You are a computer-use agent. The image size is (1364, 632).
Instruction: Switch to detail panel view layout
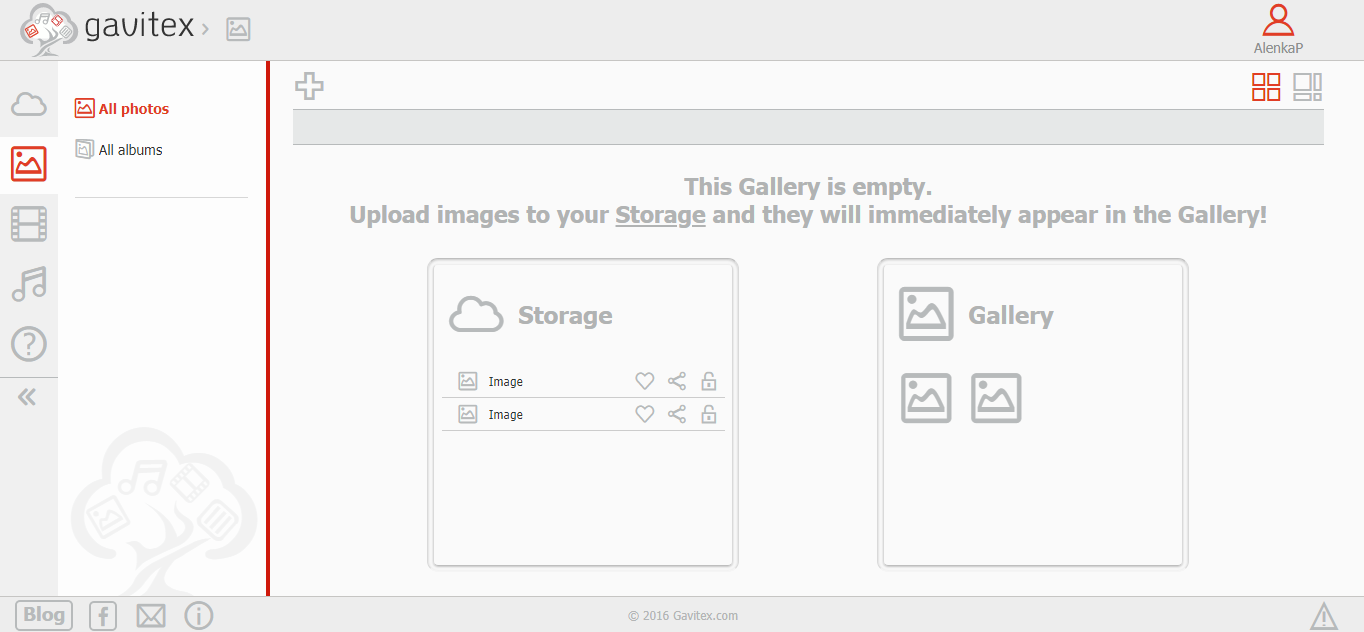(1308, 87)
